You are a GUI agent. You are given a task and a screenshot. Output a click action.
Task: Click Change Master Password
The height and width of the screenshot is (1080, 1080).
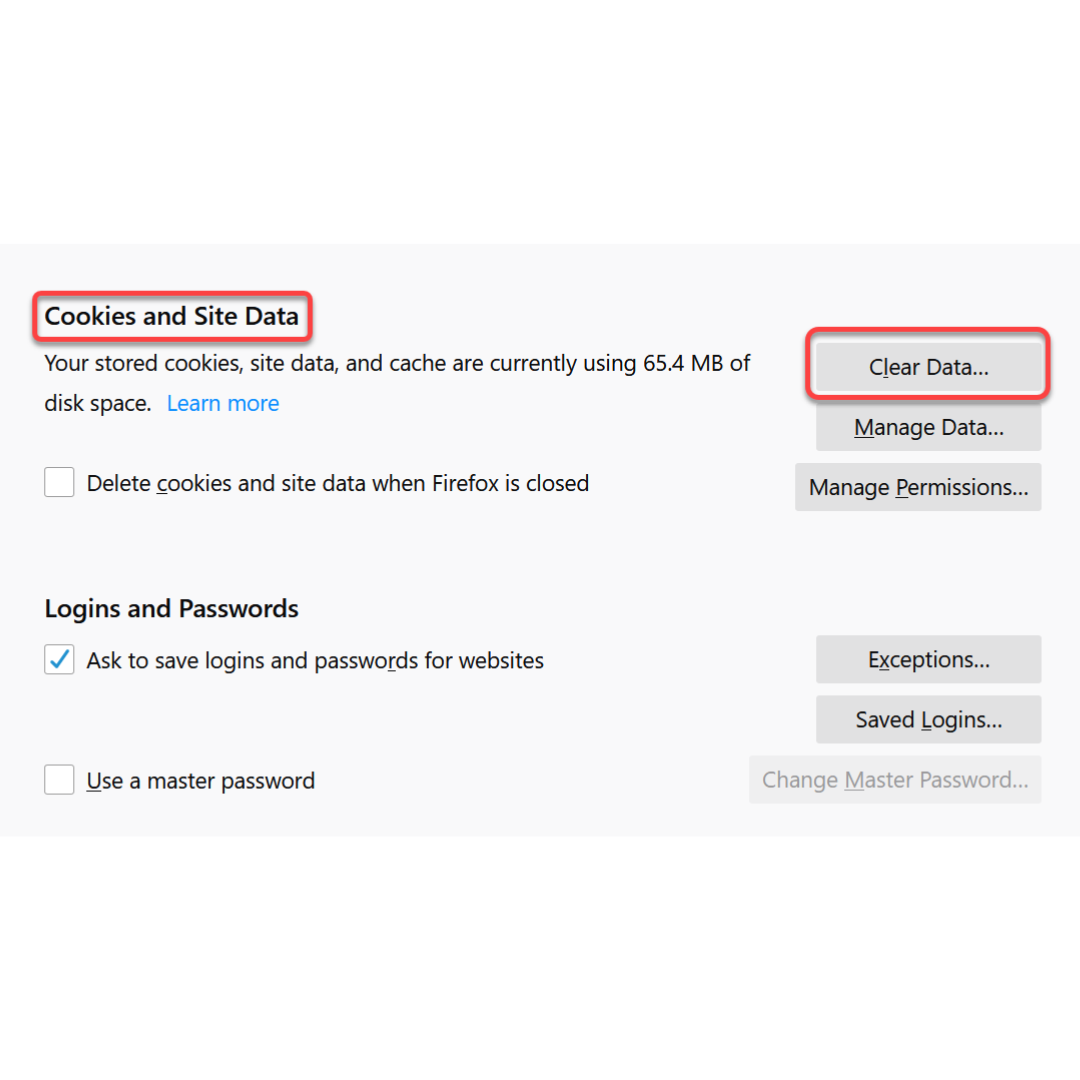895,779
